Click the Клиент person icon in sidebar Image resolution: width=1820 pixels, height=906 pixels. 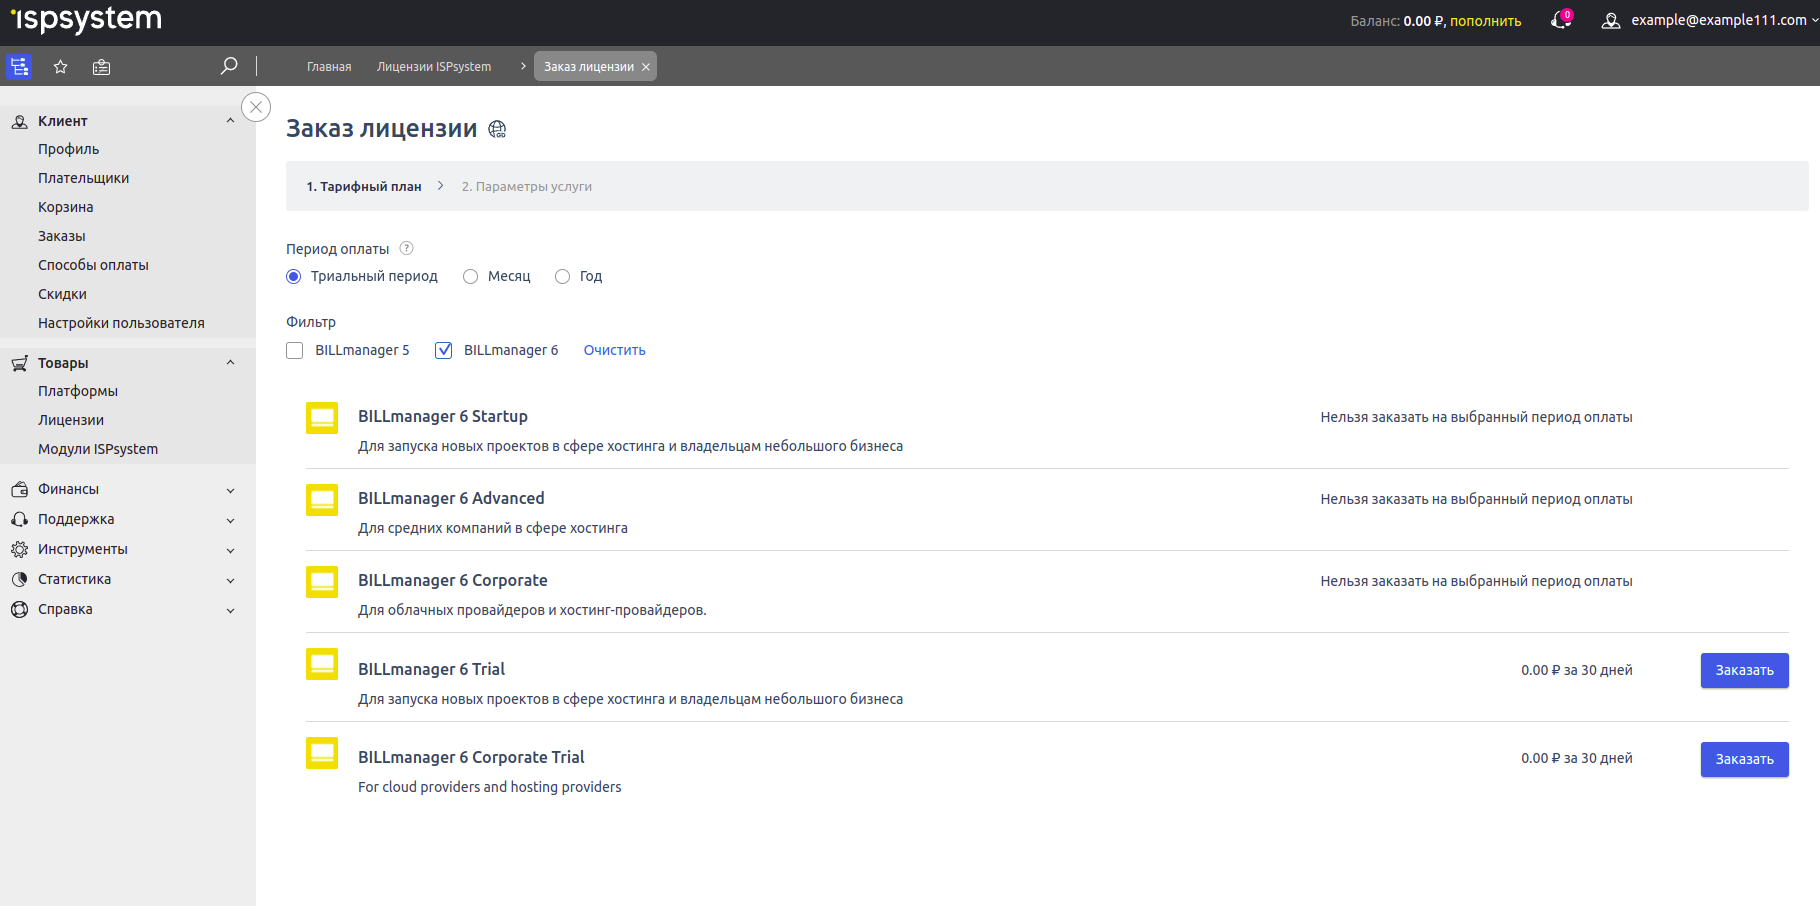click(x=19, y=121)
